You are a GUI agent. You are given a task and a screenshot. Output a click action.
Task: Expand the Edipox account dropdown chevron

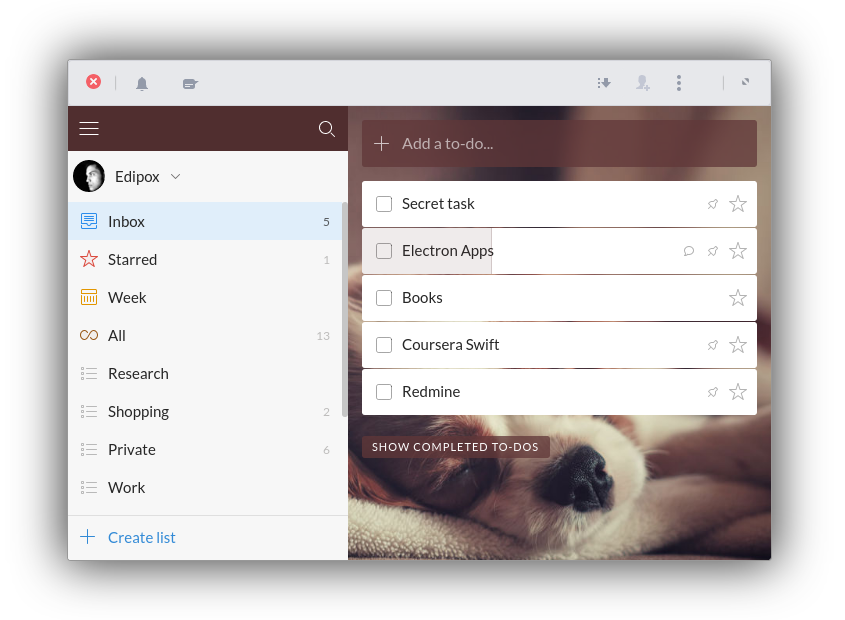(x=176, y=176)
